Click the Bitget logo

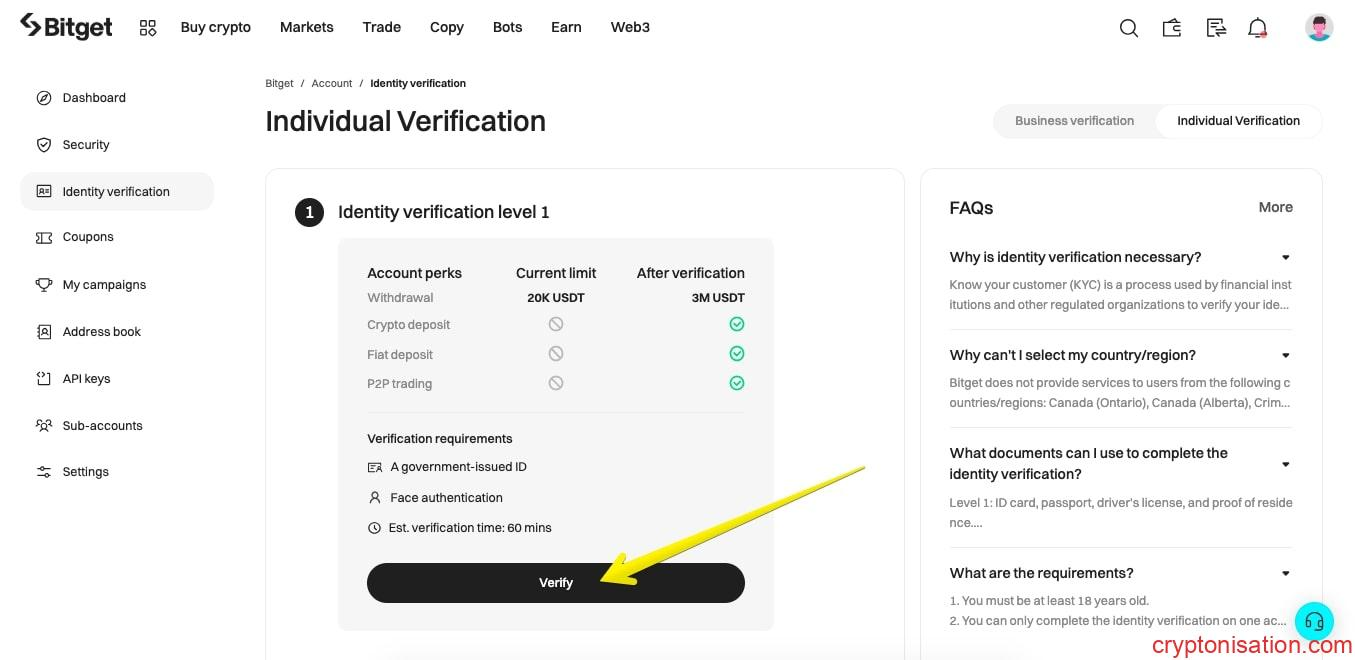tap(66, 27)
